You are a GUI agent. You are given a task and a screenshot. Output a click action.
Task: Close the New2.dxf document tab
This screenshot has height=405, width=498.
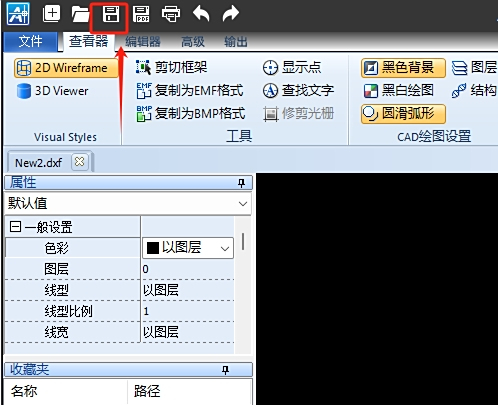pos(80,162)
